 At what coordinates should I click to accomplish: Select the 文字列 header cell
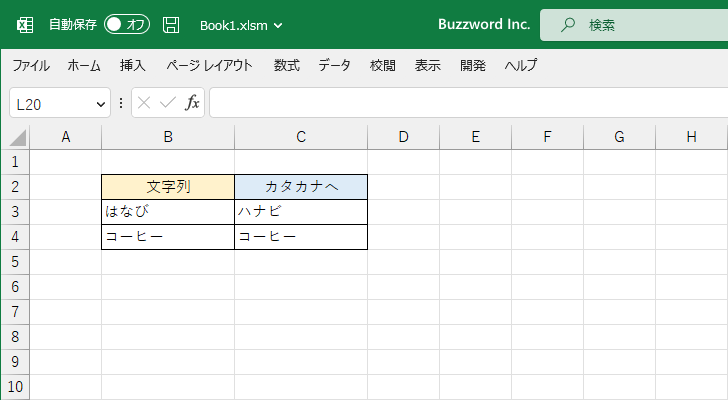[x=168, y=187]
